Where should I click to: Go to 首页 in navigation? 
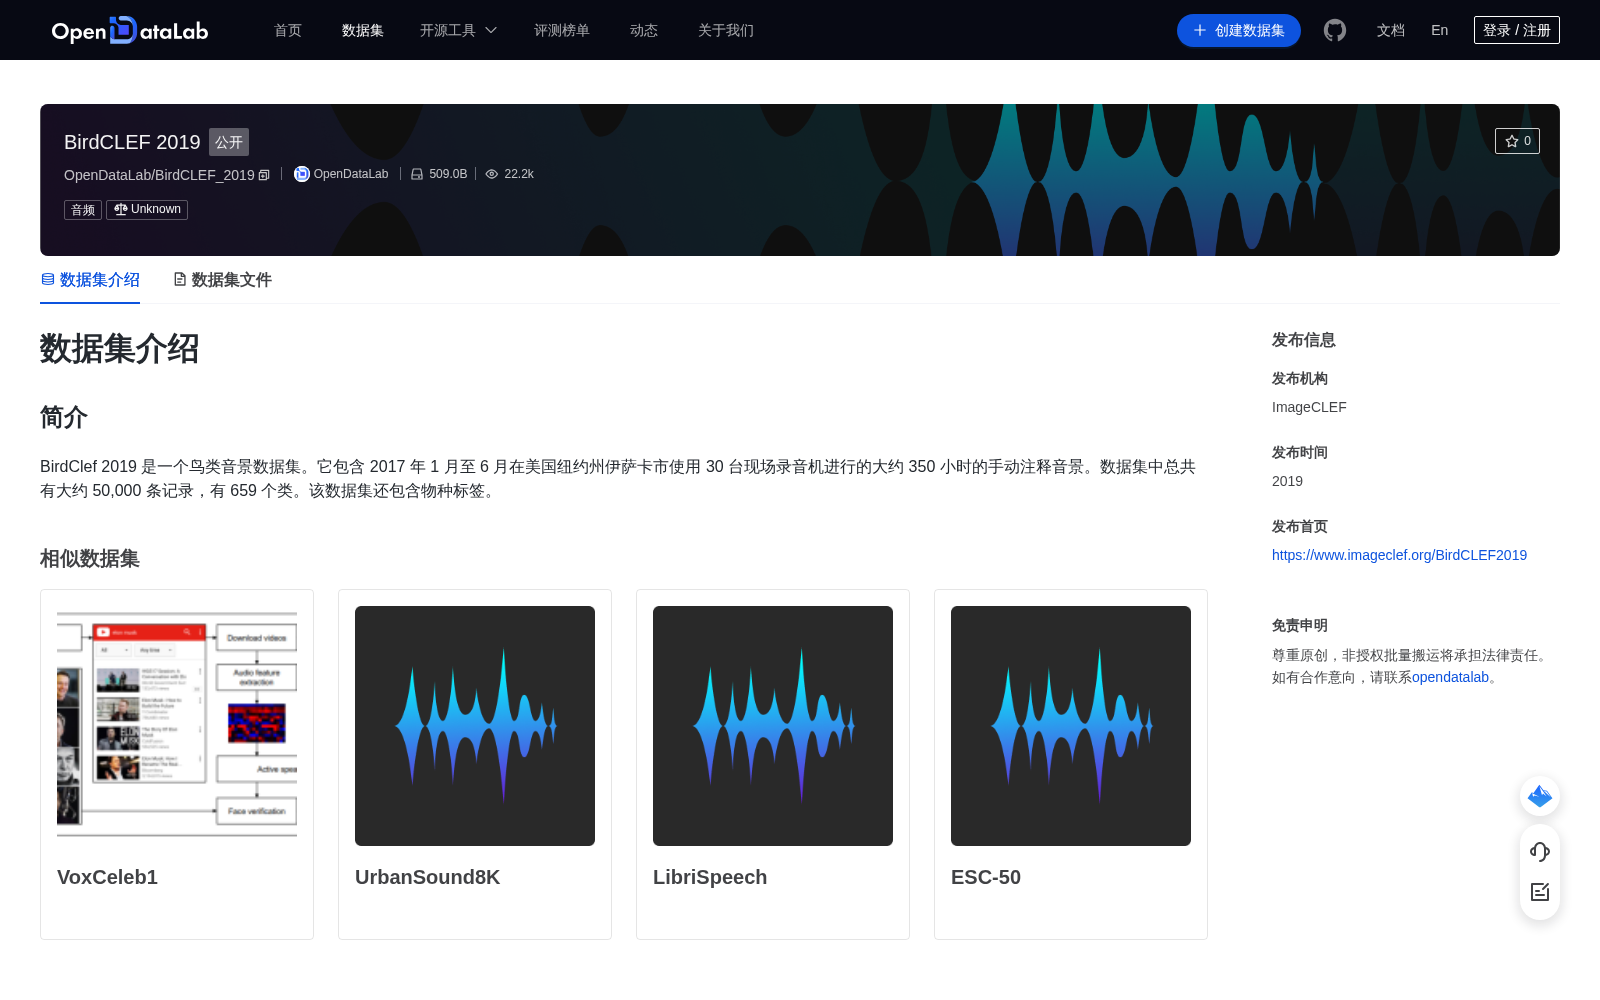[x=288, y=30]
